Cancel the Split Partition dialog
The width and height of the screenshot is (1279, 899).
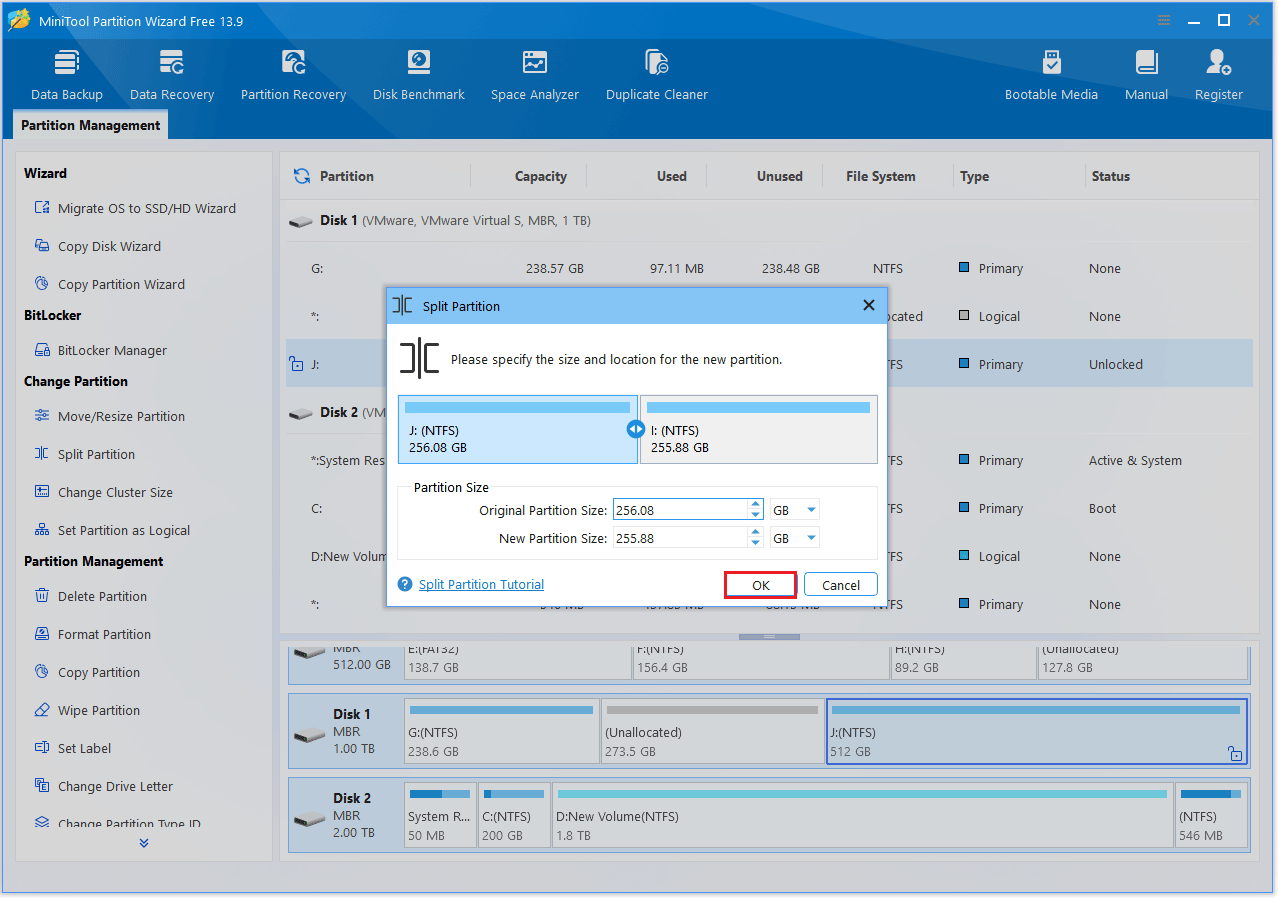click(x=841, y=585)
